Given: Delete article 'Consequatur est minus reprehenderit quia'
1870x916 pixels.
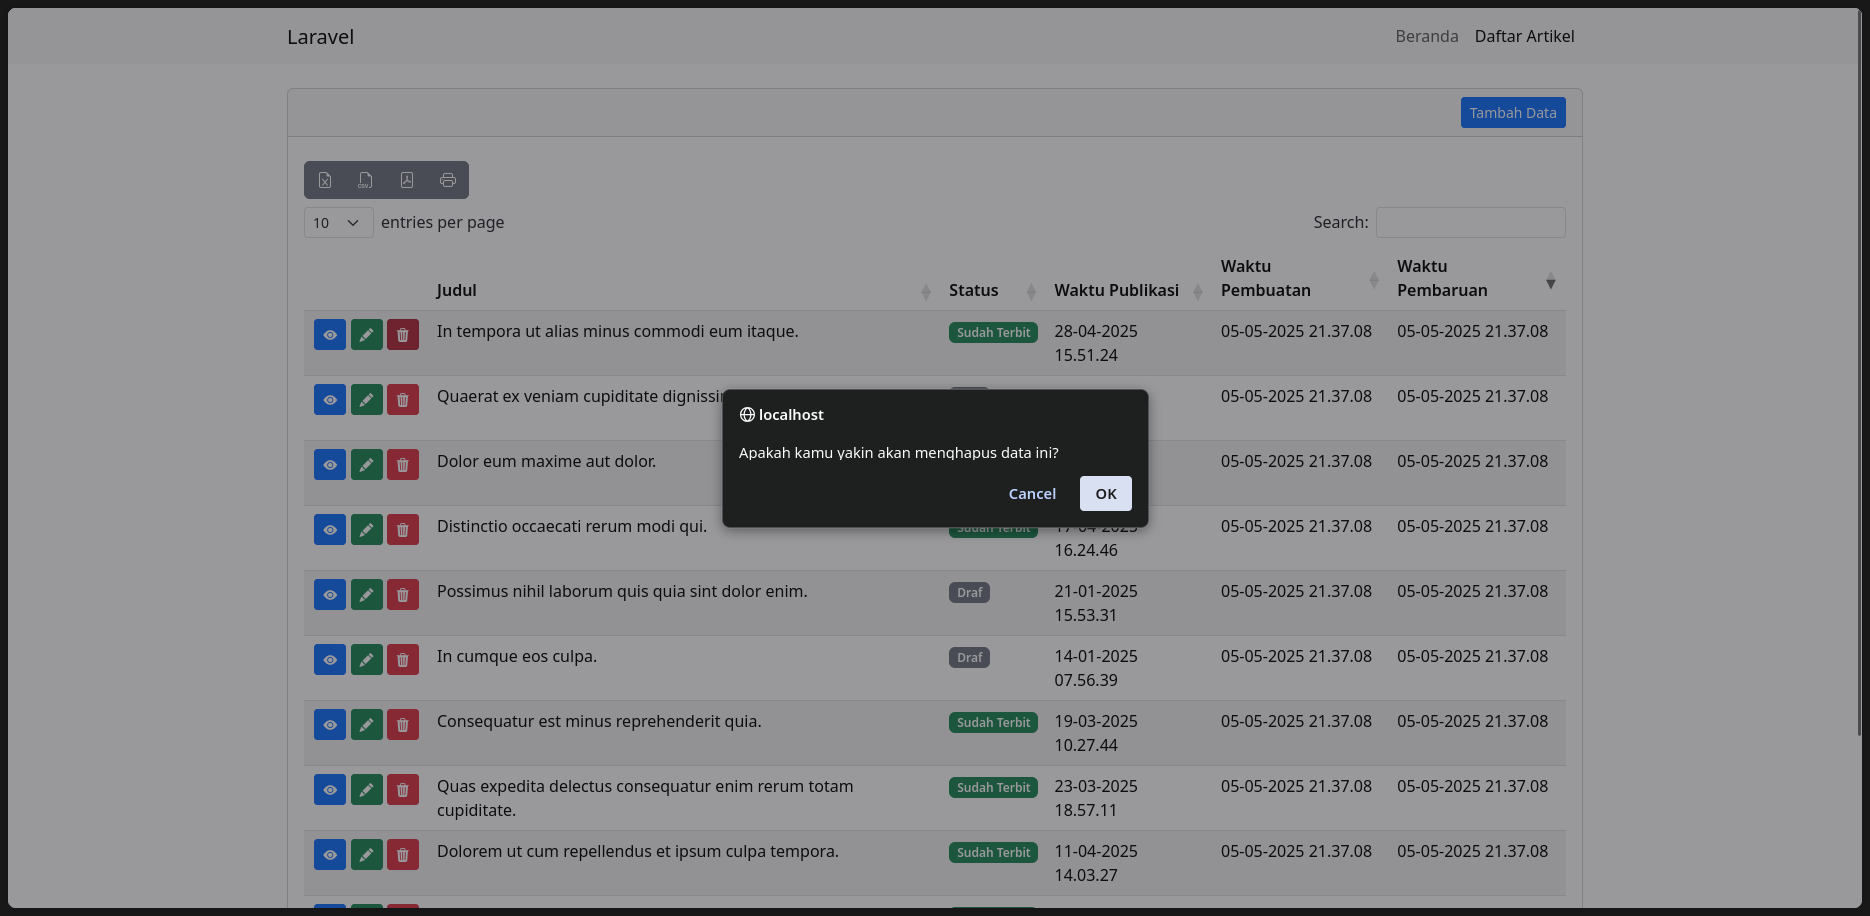Looking at the screenshot, I should (403, 725).
